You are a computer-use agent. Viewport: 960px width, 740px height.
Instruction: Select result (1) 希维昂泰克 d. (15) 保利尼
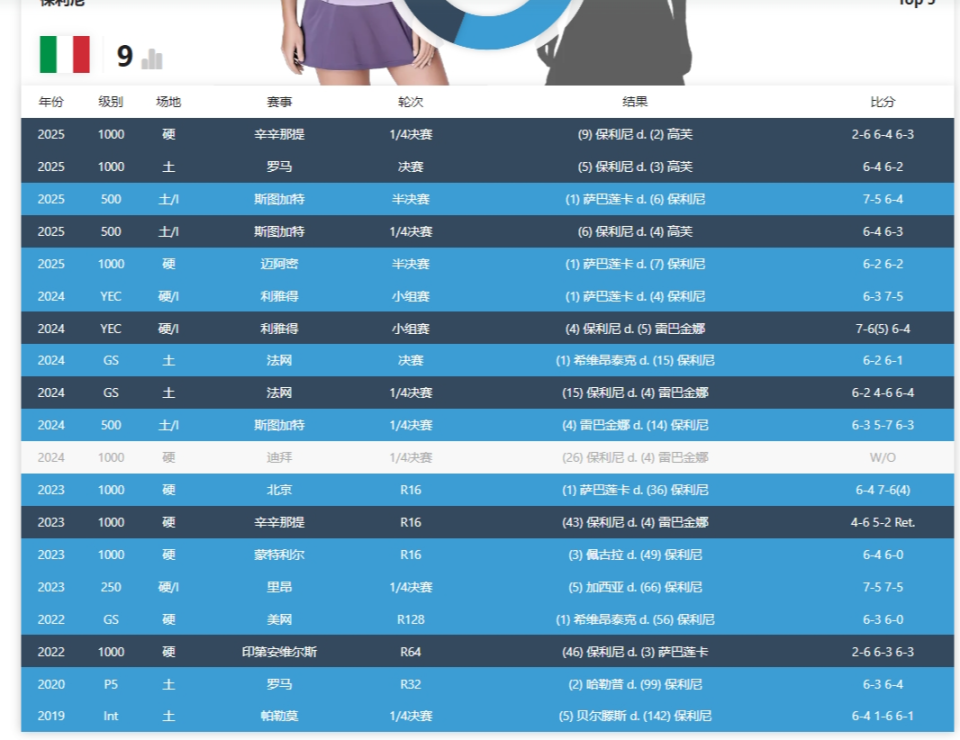point(635,361)
